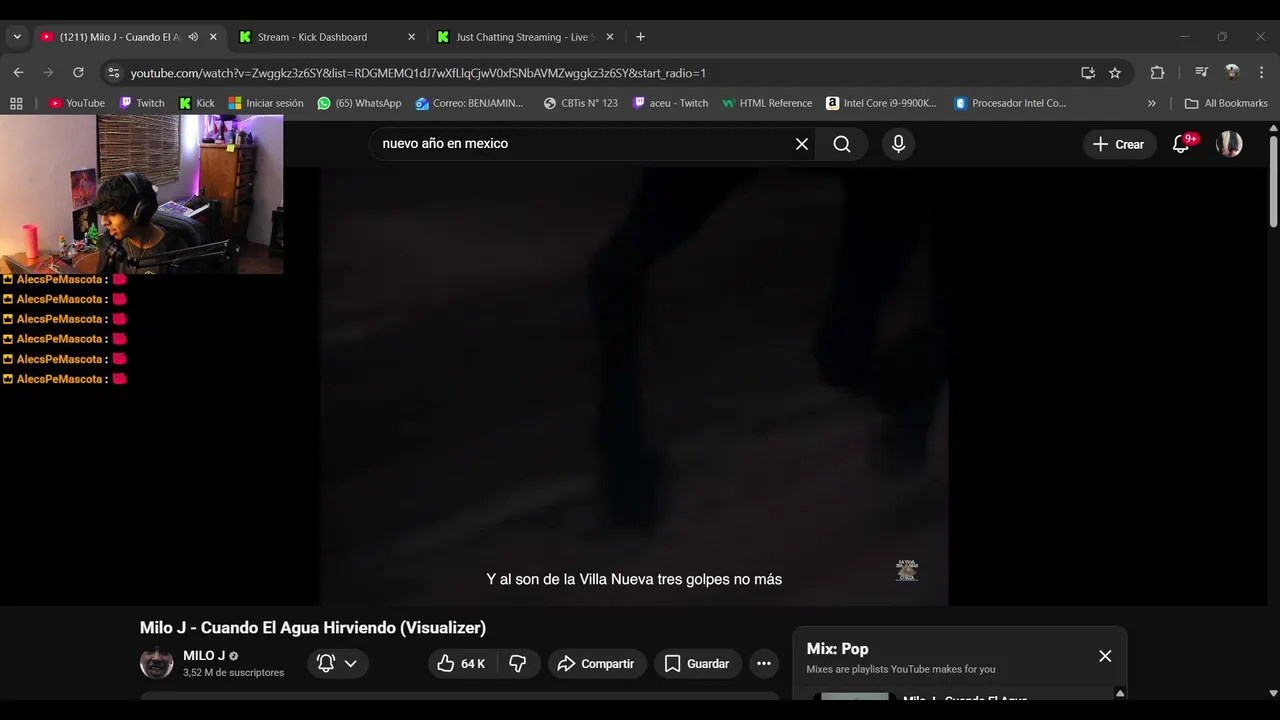Start voice search with the microphone
This screenshot has width=1280, height=720.
898,144
